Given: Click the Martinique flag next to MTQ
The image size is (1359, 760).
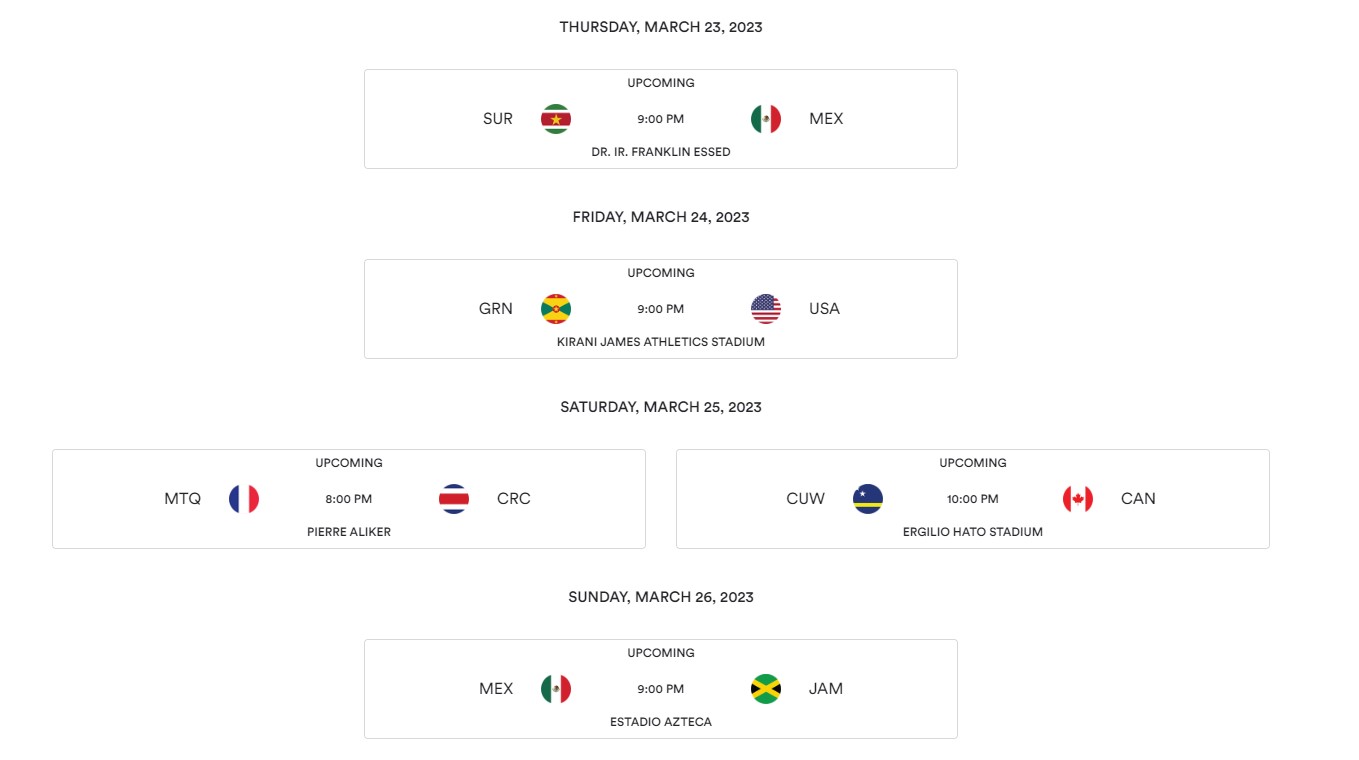Looking at the screenshot, I should click(x=244, y=499).
